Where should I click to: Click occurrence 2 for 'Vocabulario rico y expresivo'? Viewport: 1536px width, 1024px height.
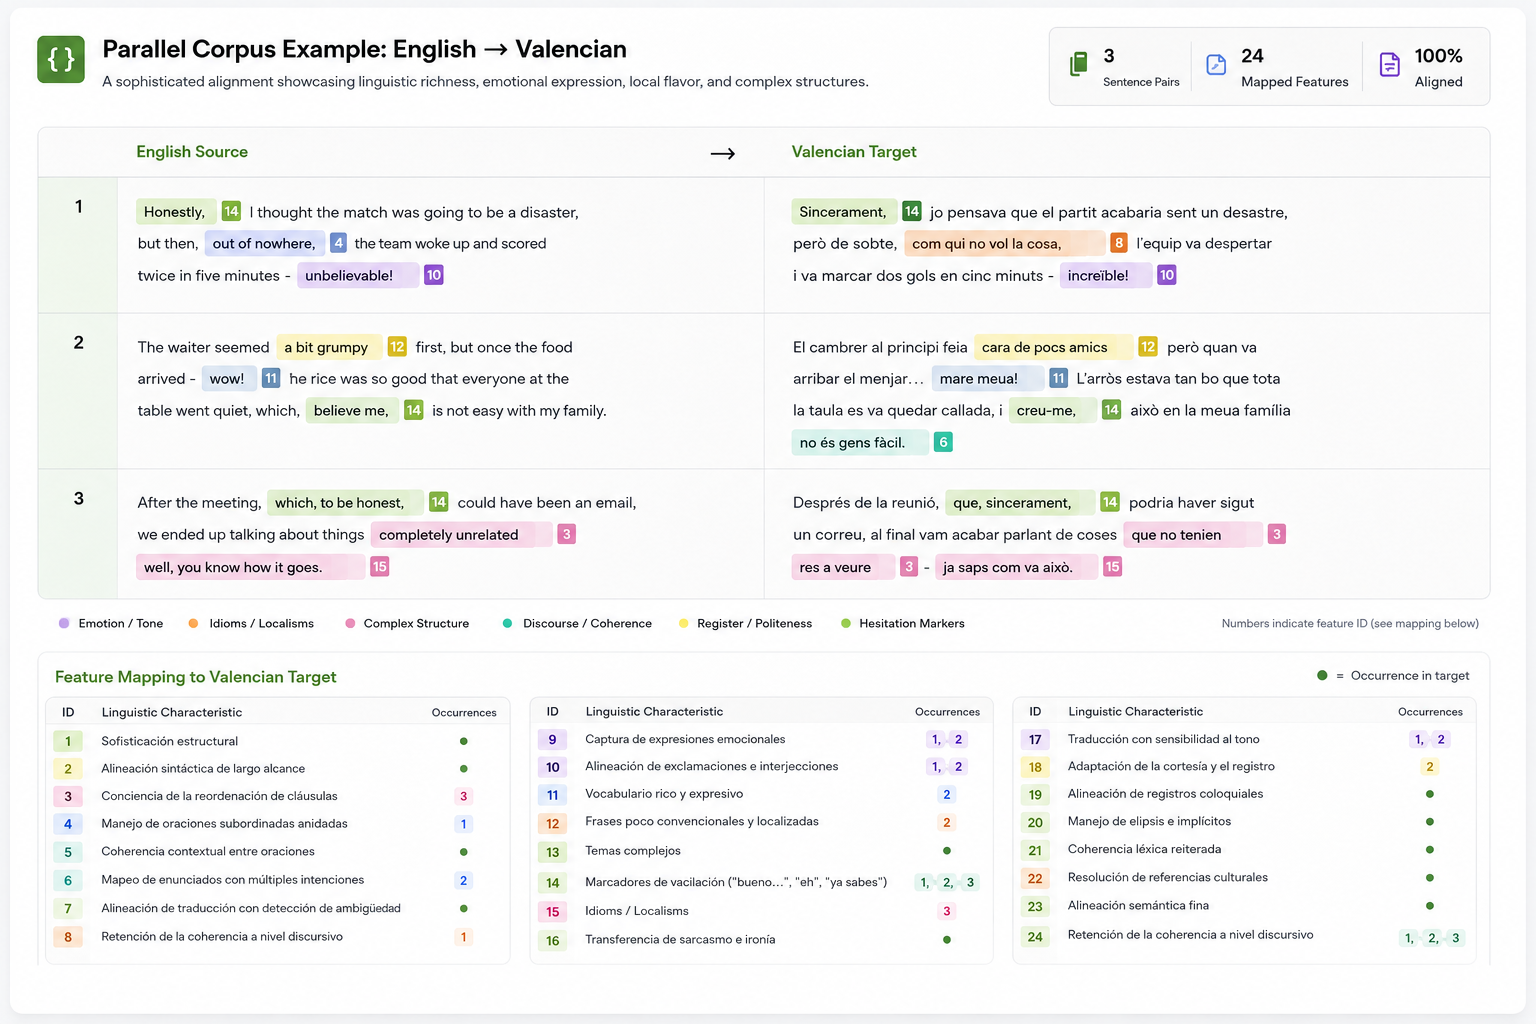tap(947, 794)
